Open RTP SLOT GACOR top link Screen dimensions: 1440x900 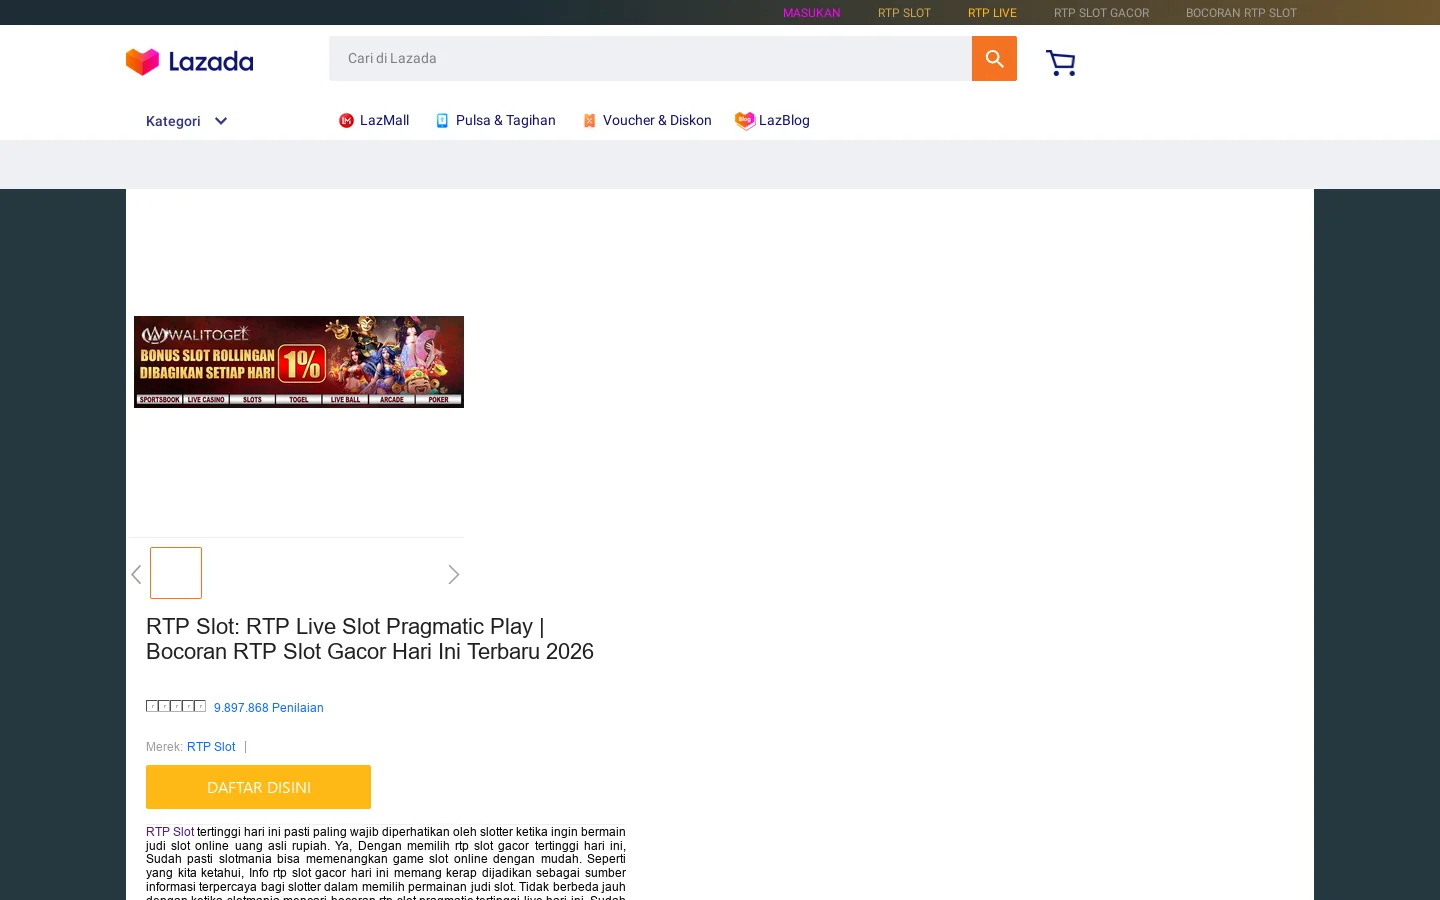point(1101,13)
